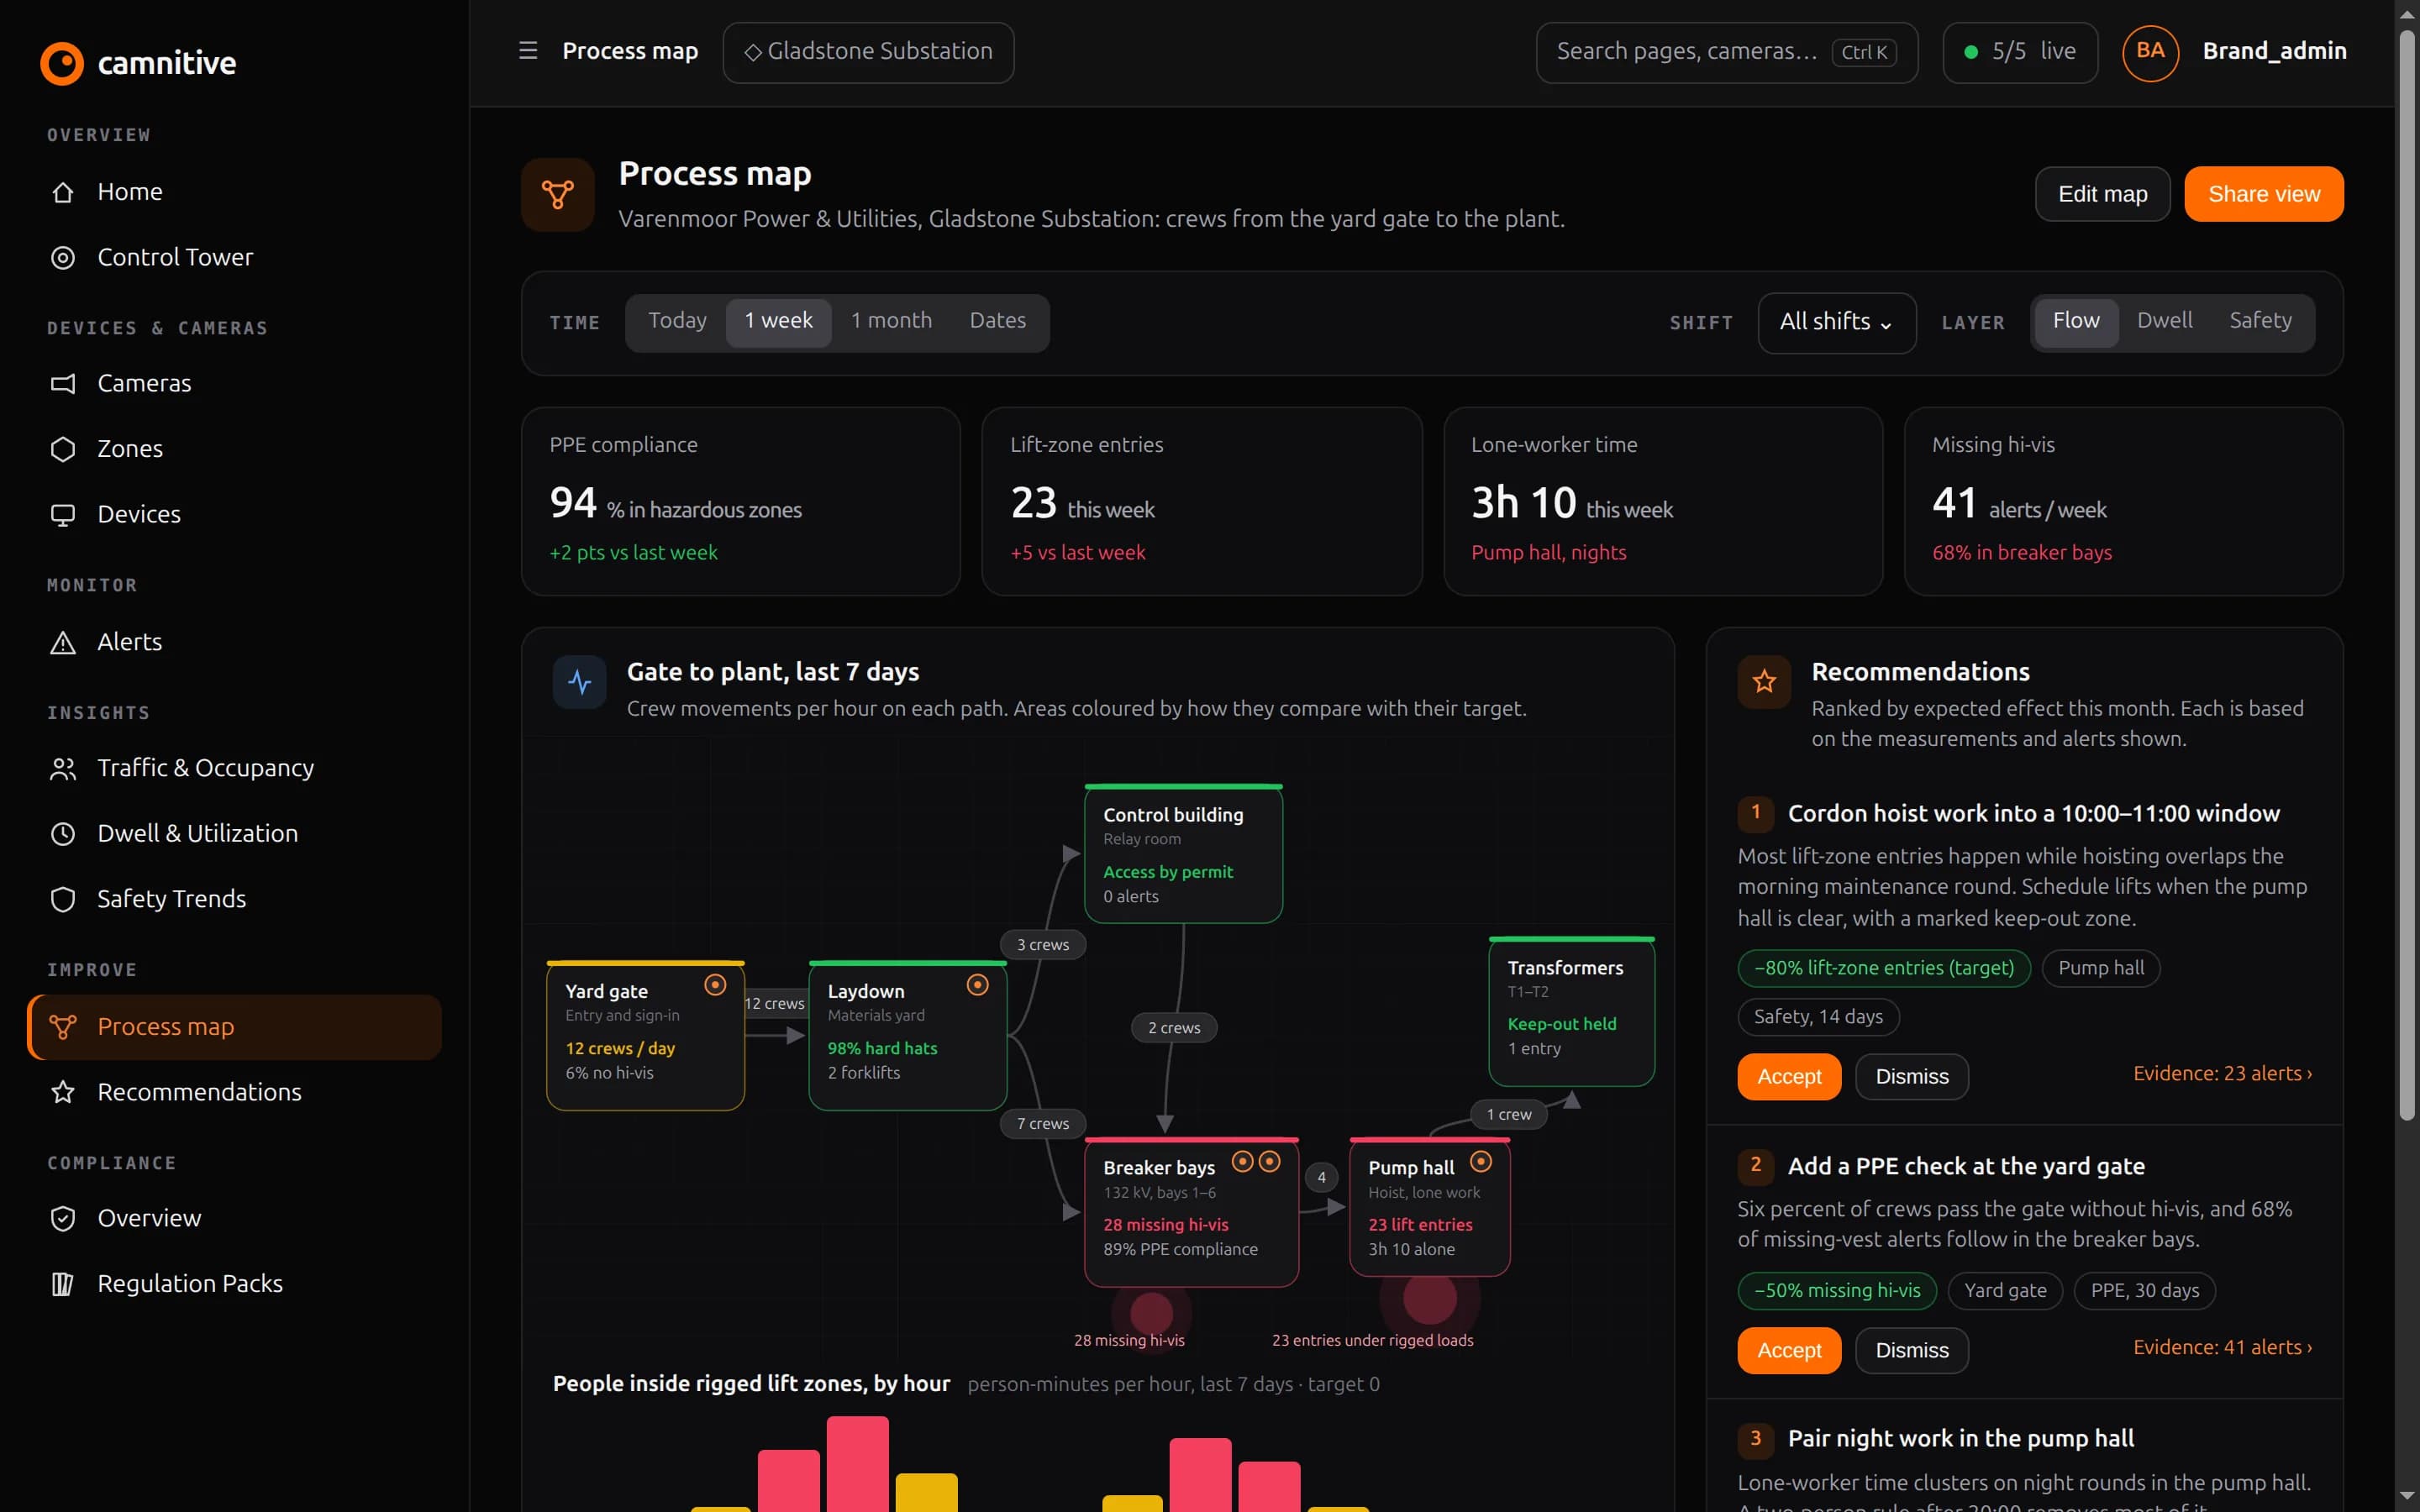Image resolution: width=2420 pixels, height=1512 pixels.
Task: Open Home from the sidebar
Action: pyautogui.click(x=234, y=192)
